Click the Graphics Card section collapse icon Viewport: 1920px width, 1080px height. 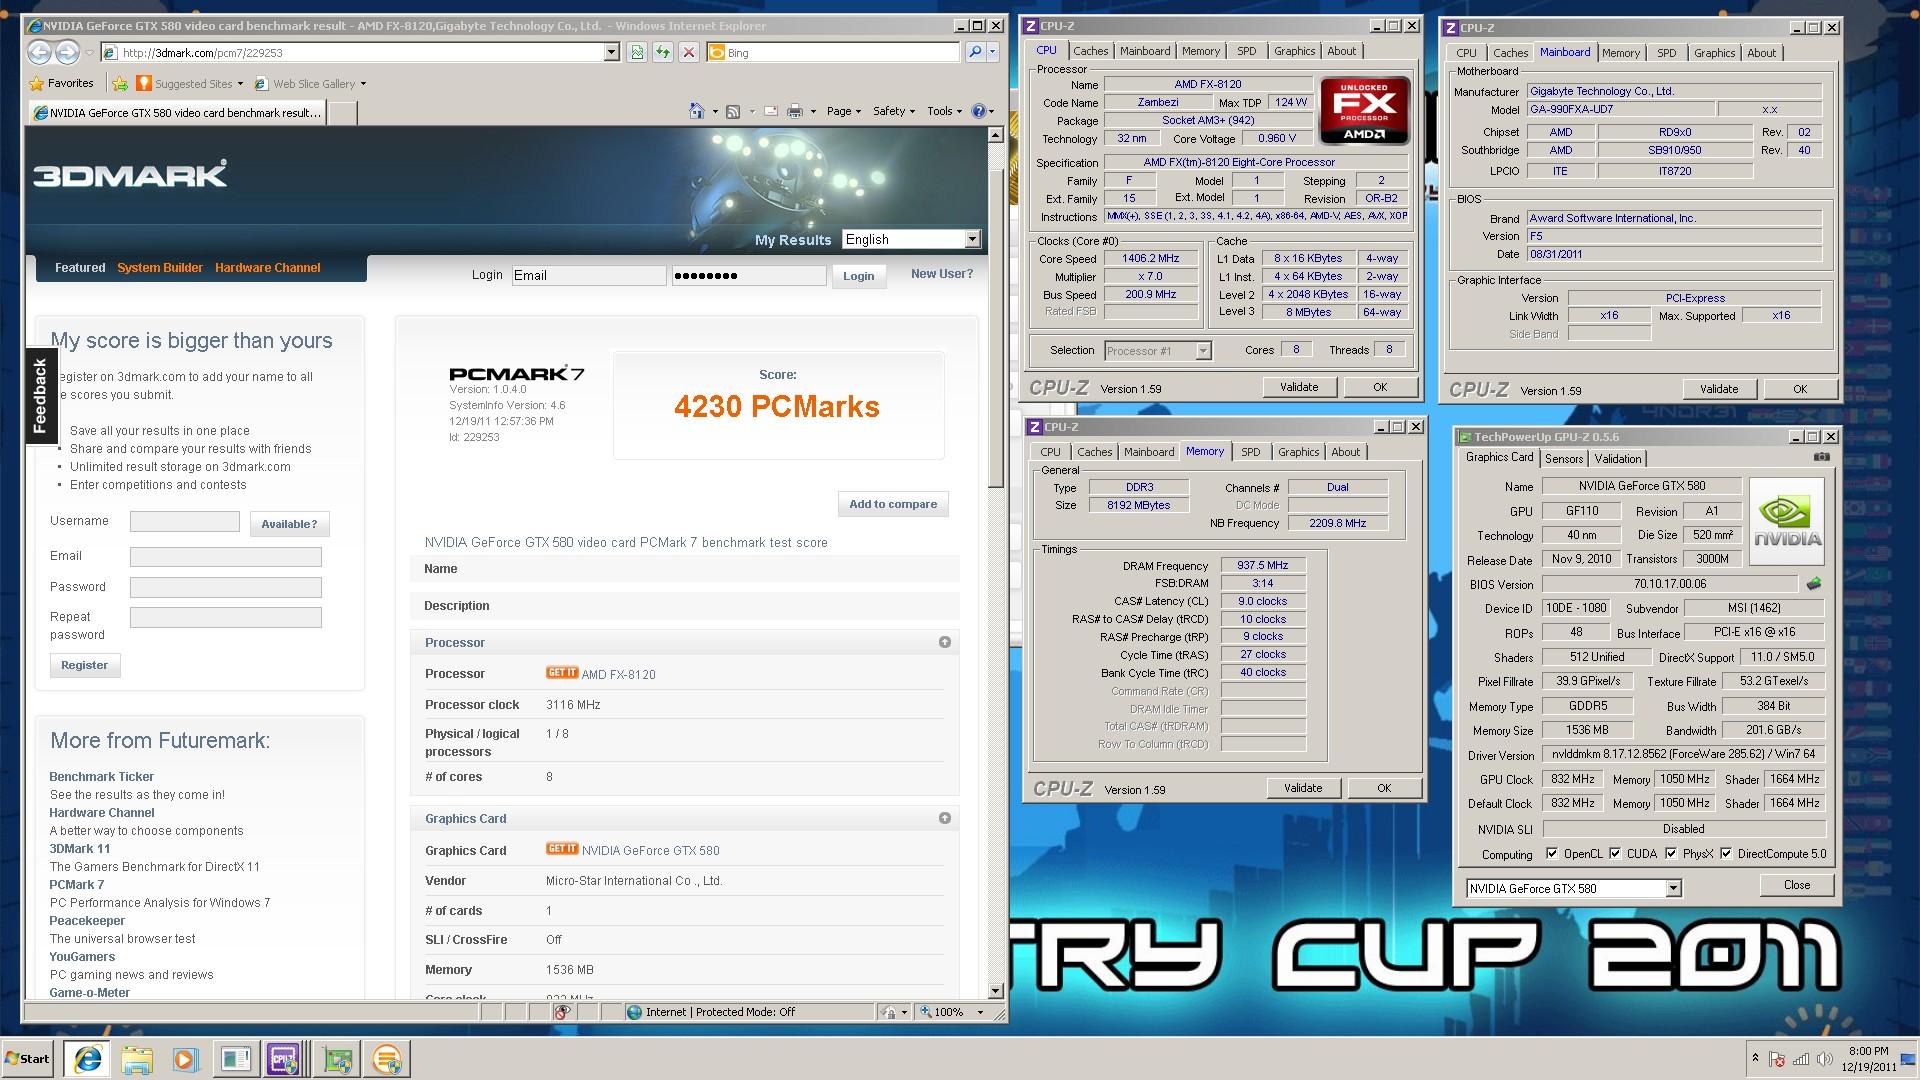945,818
